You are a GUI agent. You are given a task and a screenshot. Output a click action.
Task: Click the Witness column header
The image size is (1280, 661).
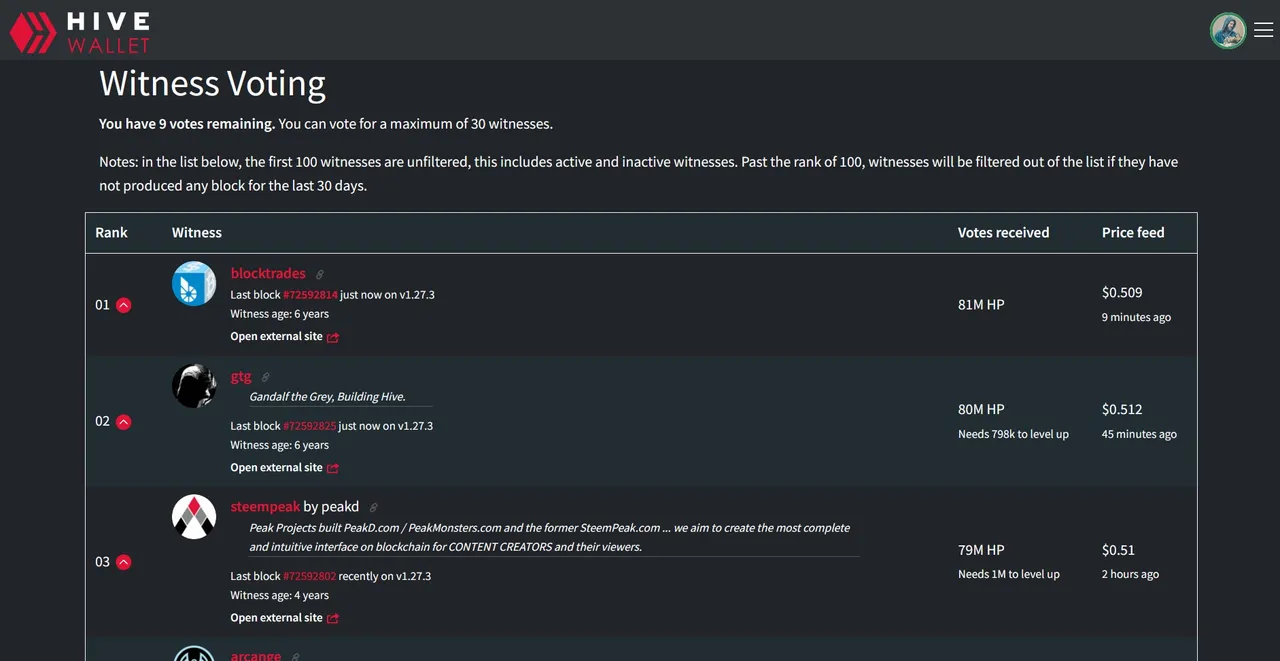(x=197, y=232)
